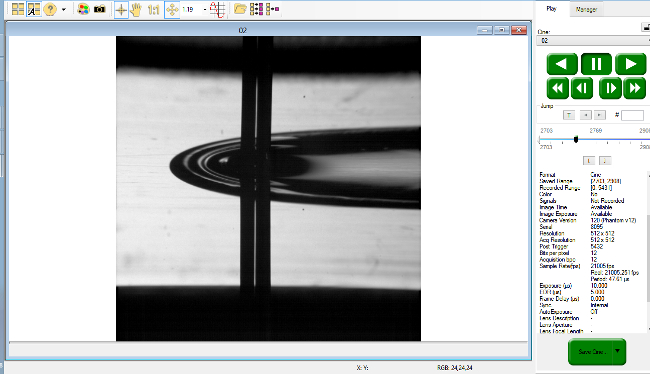Click the Save Cine button
This screenshot has width=650, height=374.
(x=590, y=352)
